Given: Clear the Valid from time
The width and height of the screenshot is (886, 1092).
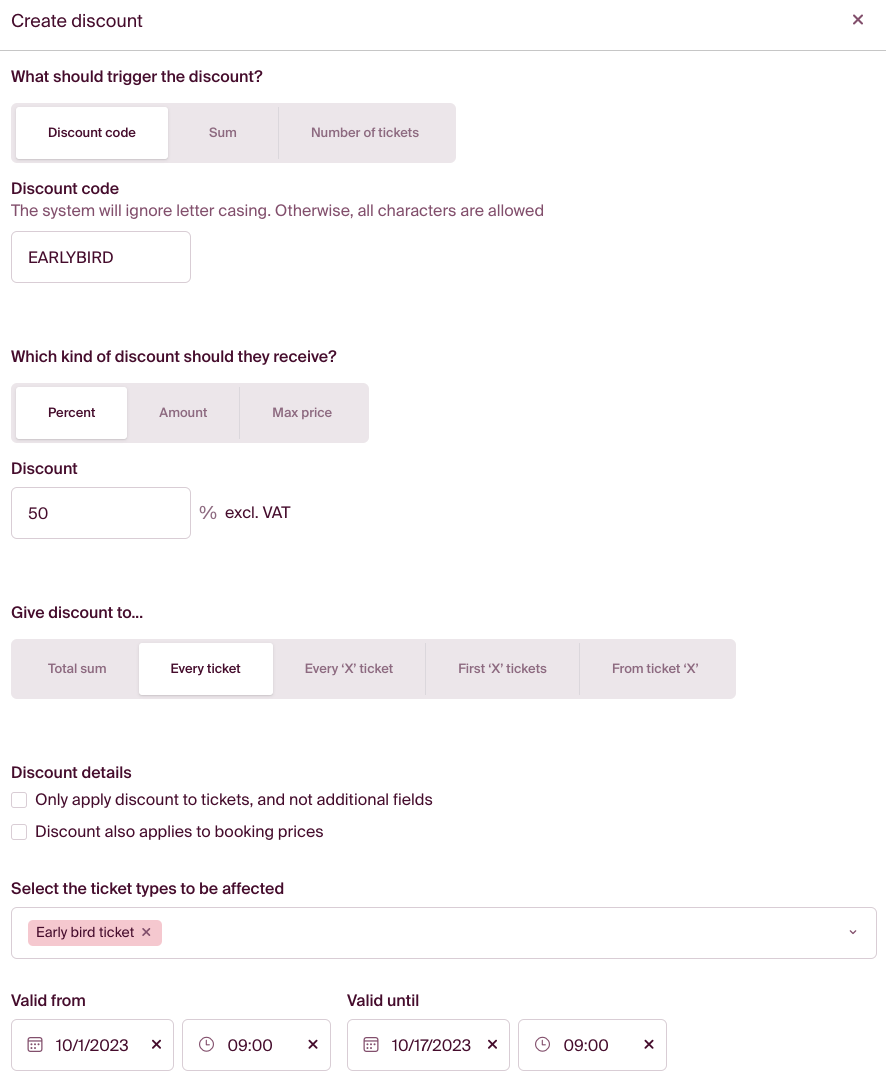Looking at the screenshot, I should [312, 1045].
